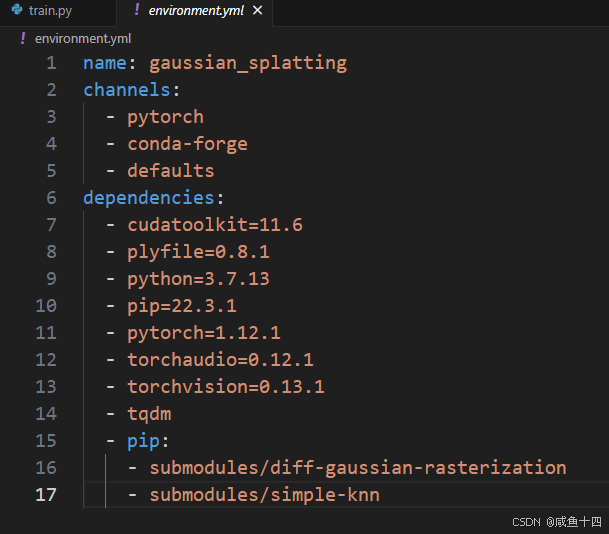Click the submodules/simple-knn path
The height and width of the screenshot is (534, 609).
coord(264,495)
